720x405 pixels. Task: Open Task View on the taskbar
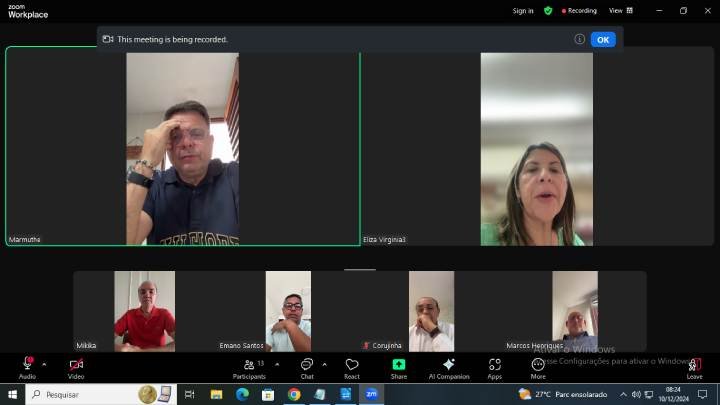pyautogui.click(x=189, y=394)
